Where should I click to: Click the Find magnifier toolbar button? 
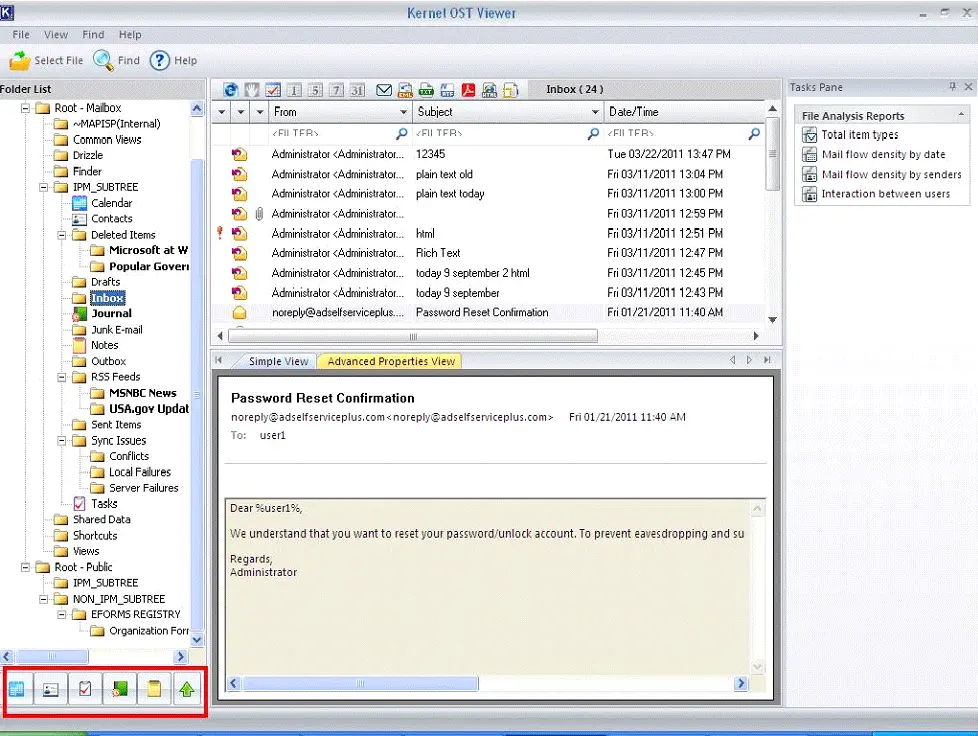(117, 61)
